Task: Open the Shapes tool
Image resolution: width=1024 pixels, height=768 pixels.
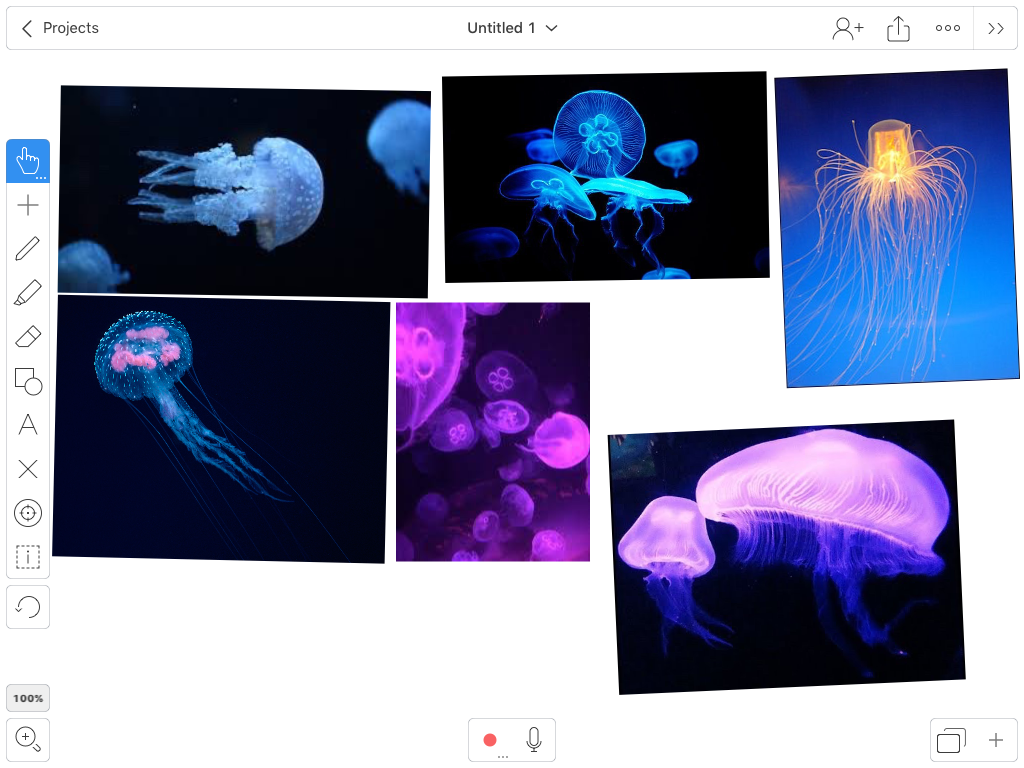Action: pyautogui.click(x=28, y=381)
